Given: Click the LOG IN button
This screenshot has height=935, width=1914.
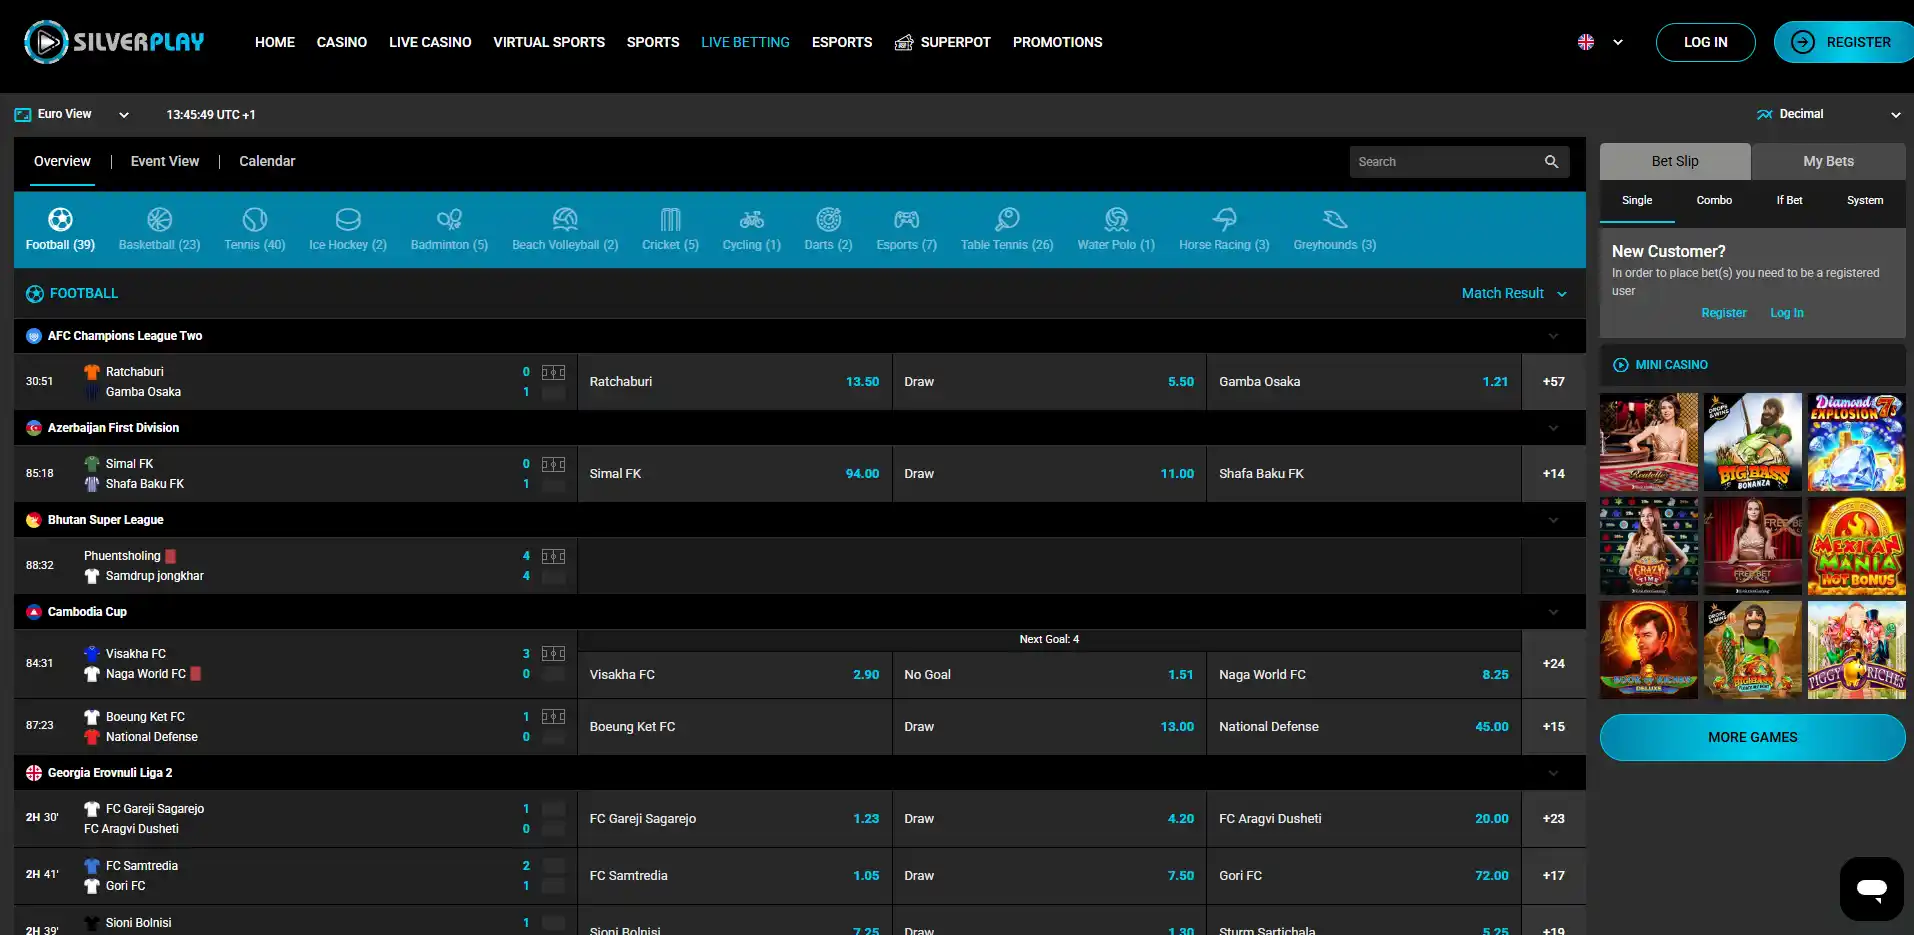Looking at the screenshot, I should (x=1705, y=42).
